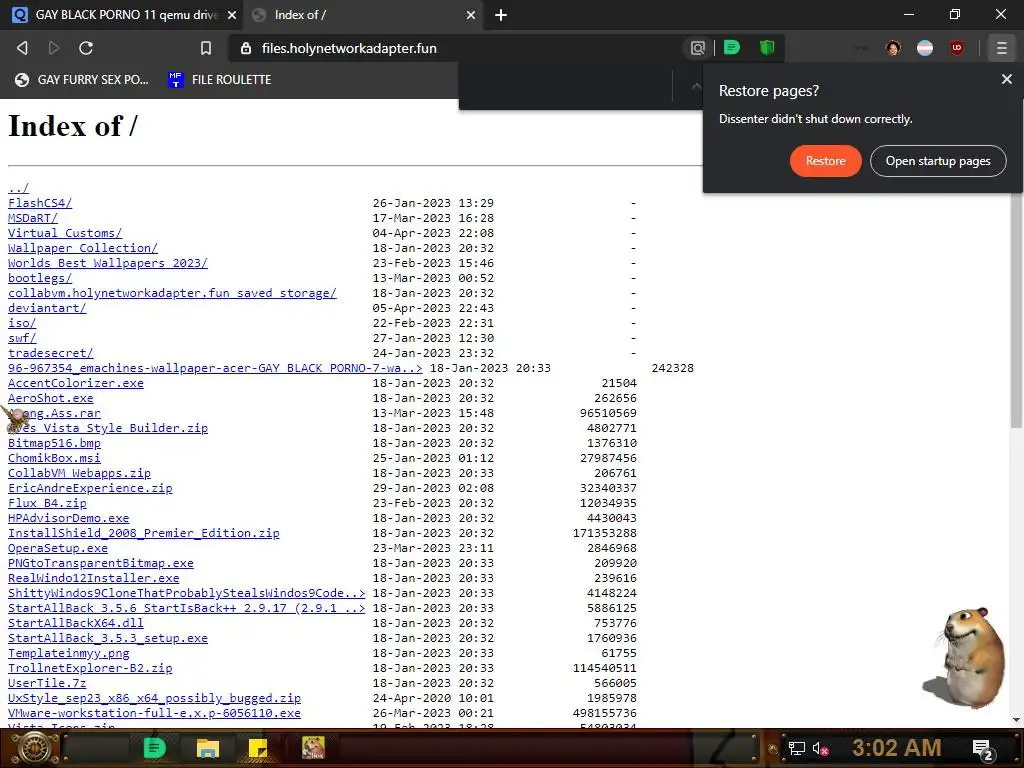Open the yellow sticky notes taskbar icon

258,748
